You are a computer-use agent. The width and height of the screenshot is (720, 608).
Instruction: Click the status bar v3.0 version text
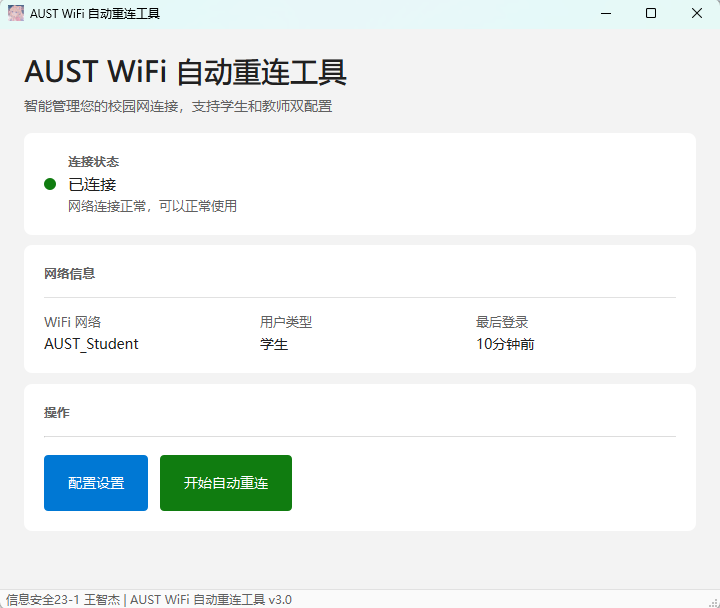pos(279,599)
